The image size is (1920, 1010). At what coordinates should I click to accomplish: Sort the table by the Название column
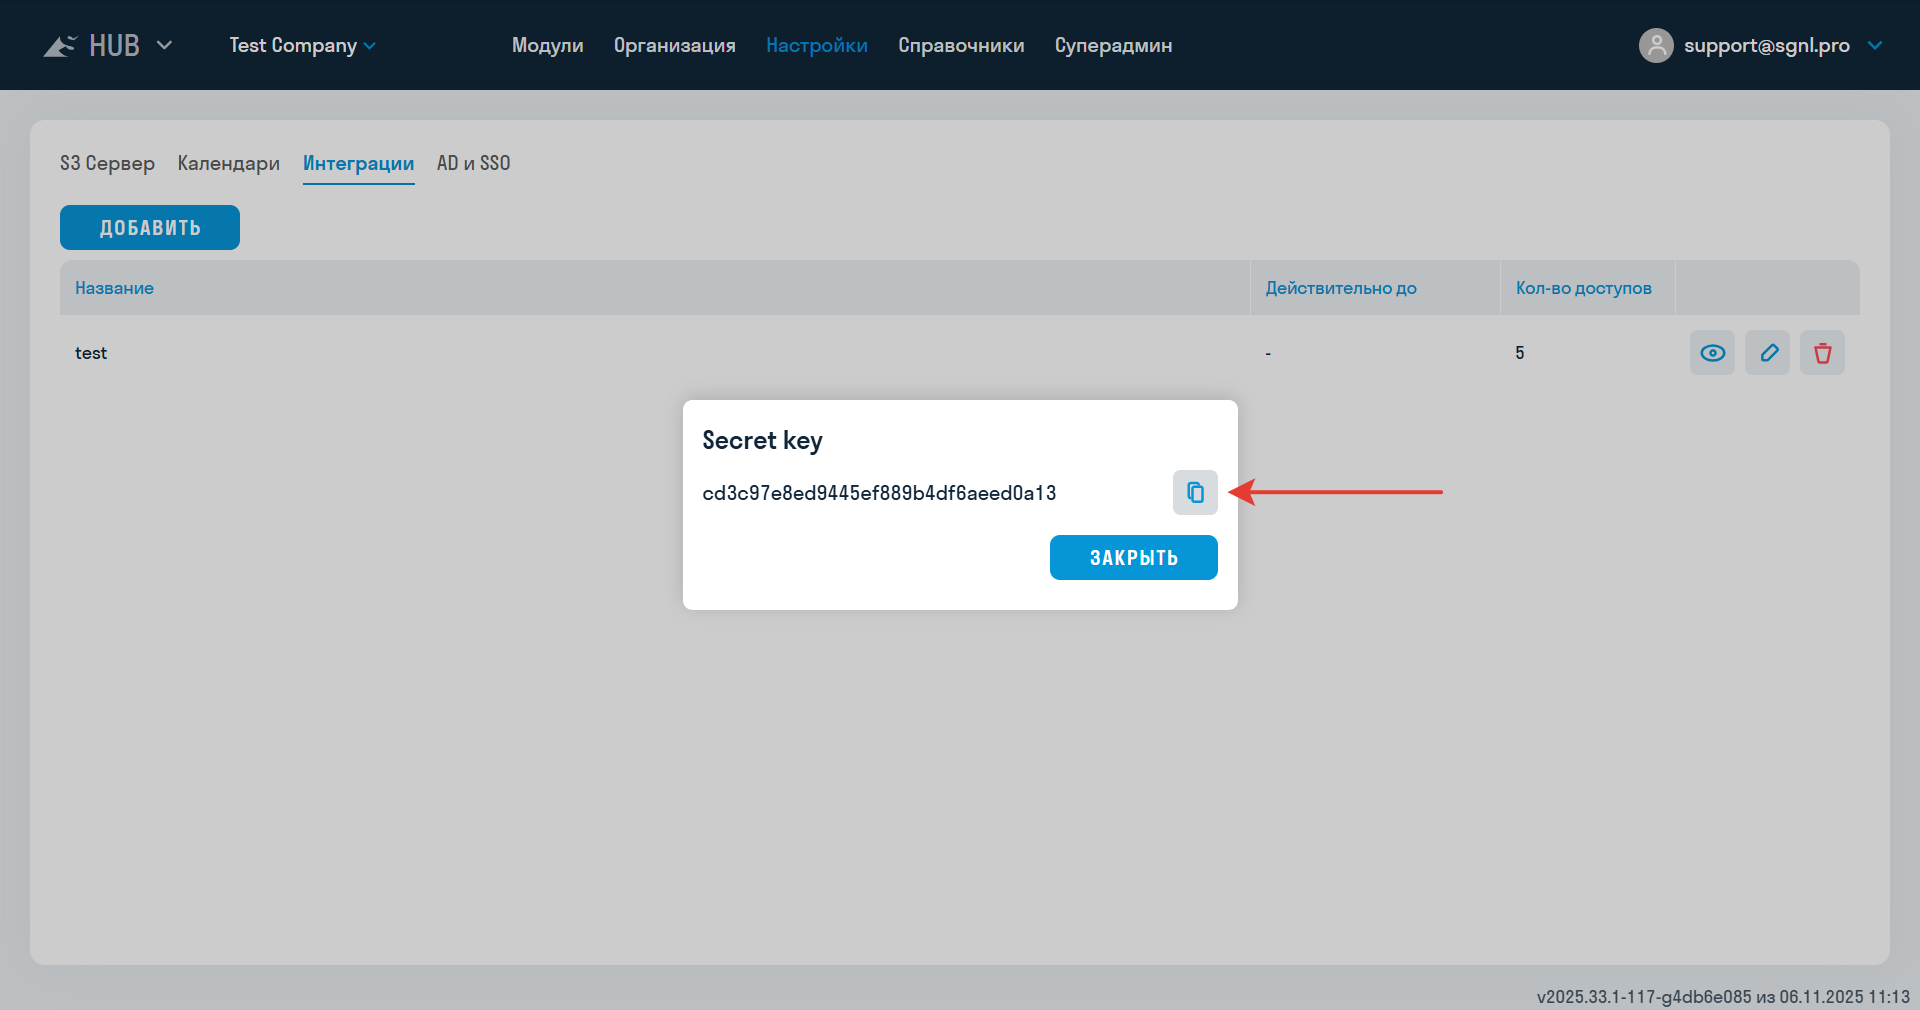114,288
